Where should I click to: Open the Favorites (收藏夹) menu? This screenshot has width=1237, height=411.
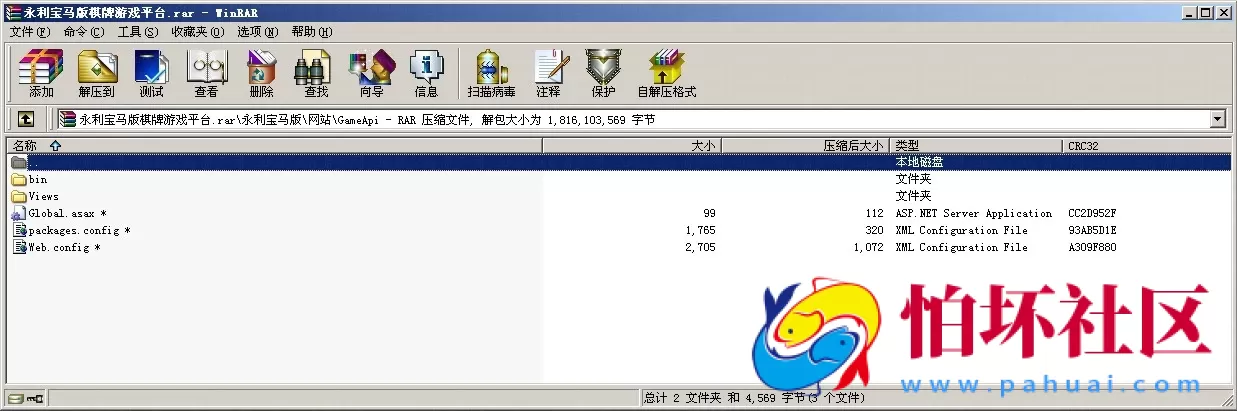pyautogui.click(x=197, y=32)
